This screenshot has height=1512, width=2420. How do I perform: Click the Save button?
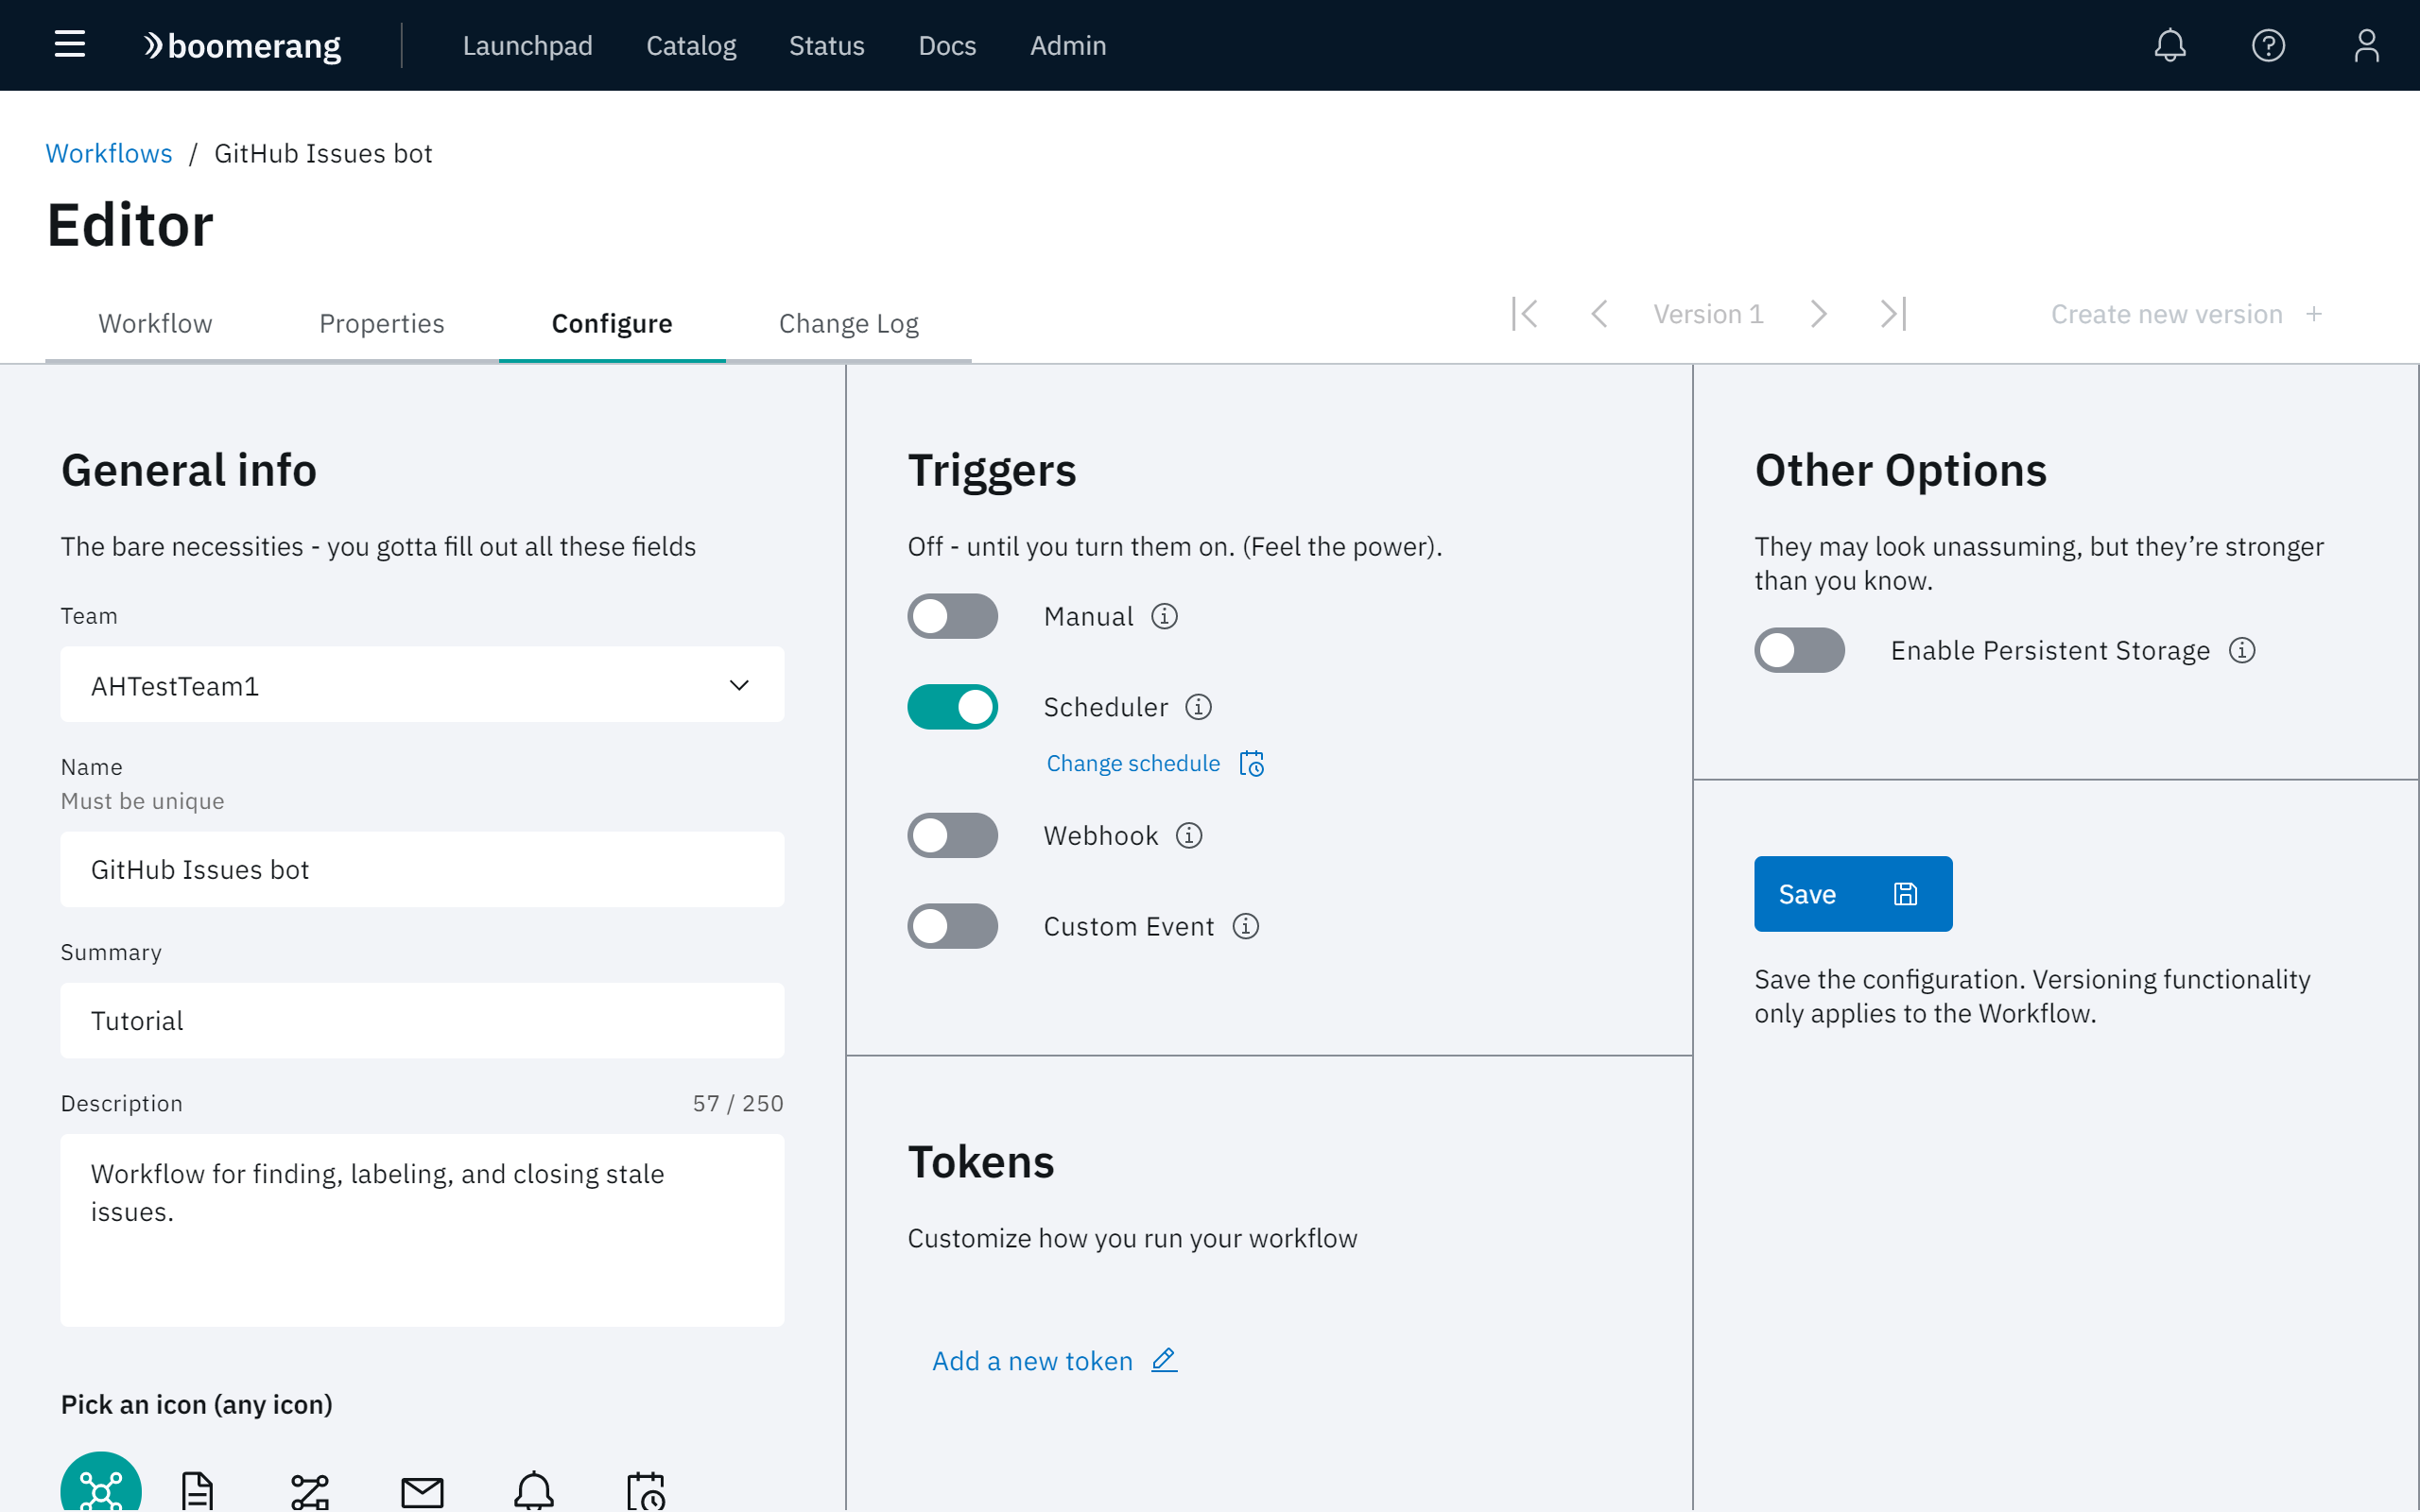(x=1853, y=894)
